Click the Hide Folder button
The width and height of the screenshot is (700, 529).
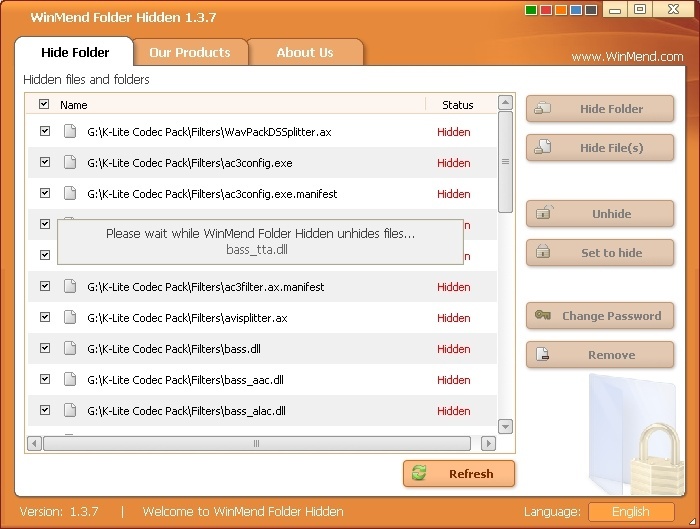tap(600, 108)
